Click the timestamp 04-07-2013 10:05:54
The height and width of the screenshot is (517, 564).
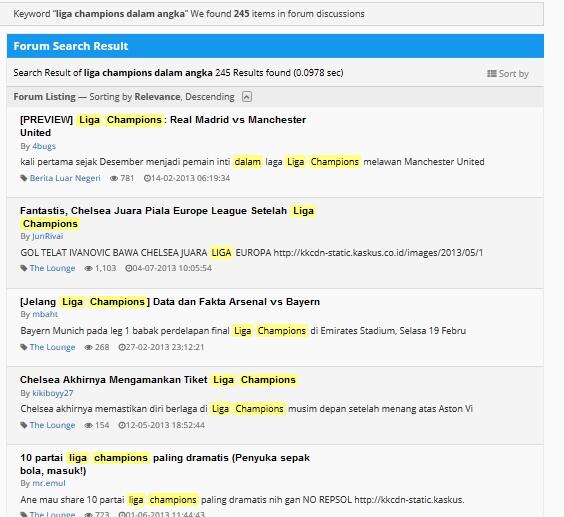tap(172, 268)
